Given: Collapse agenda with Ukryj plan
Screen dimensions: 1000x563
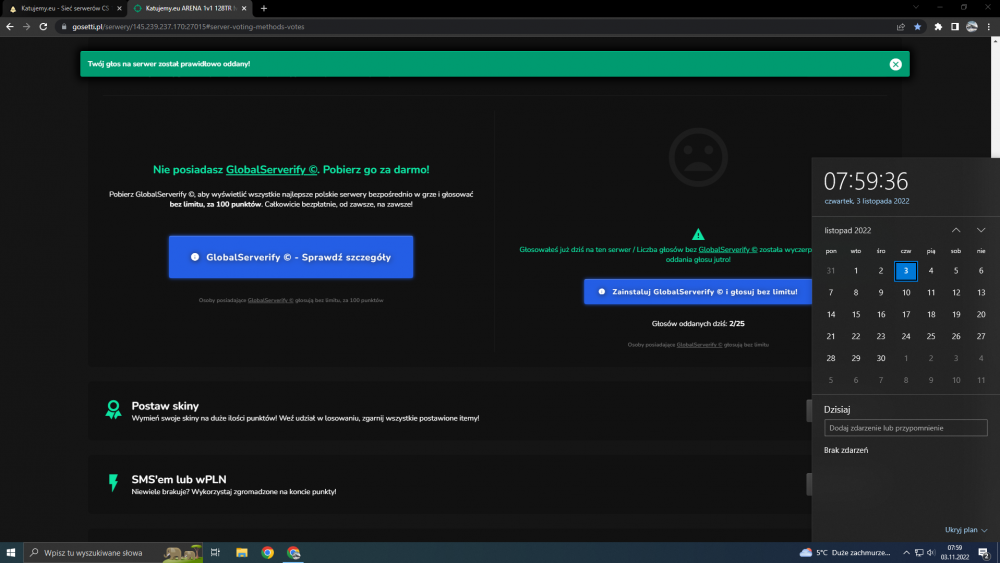Looking at the screenshot, I should [x=966, y=530].
